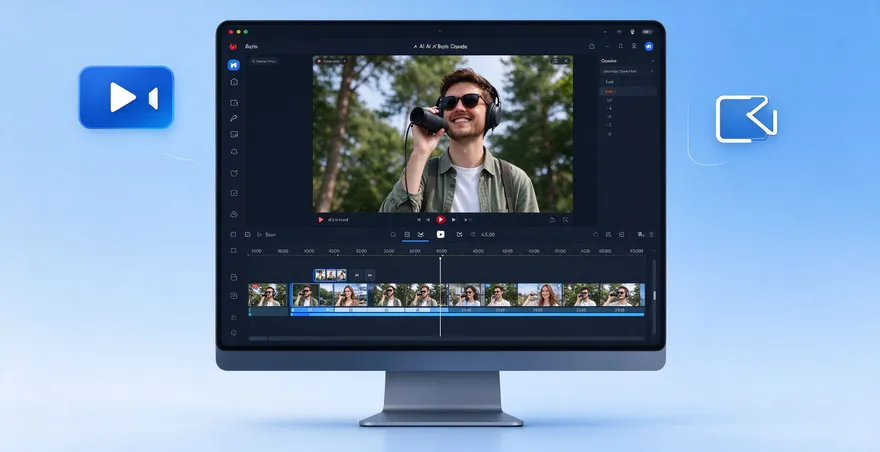Click the share arrow icon below the preview
Viewport: 880px width, 452px height.
click(552, 220)
